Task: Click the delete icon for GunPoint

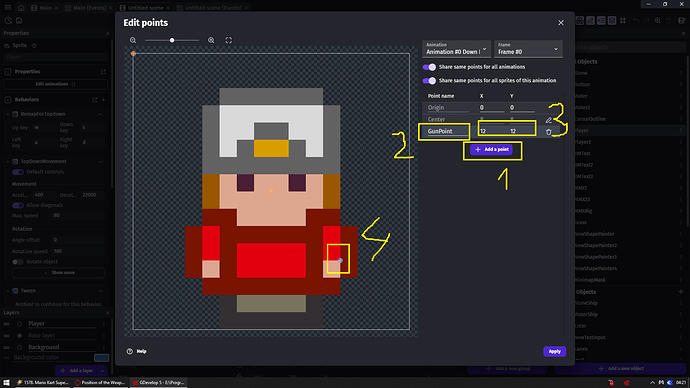Action: (x=548, y=132)
